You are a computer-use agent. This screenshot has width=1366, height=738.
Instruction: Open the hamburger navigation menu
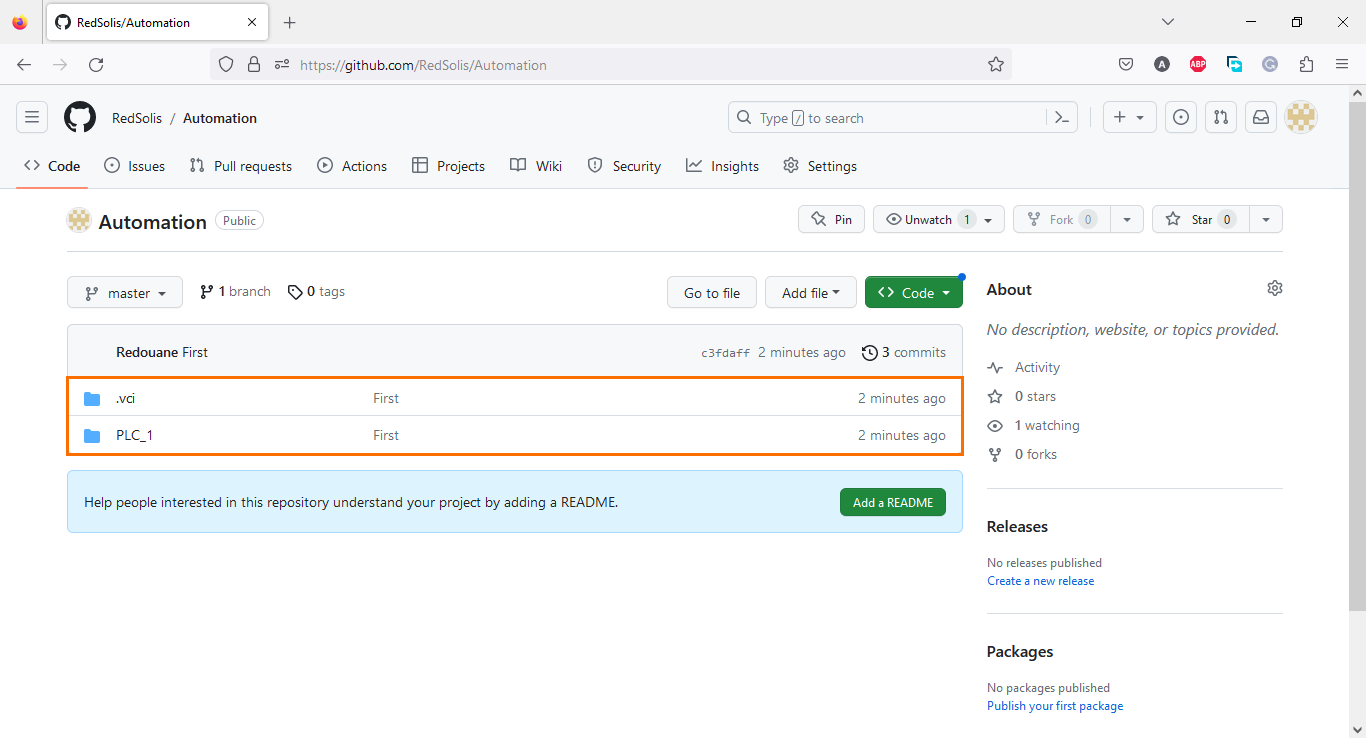(x=32, y=117)
